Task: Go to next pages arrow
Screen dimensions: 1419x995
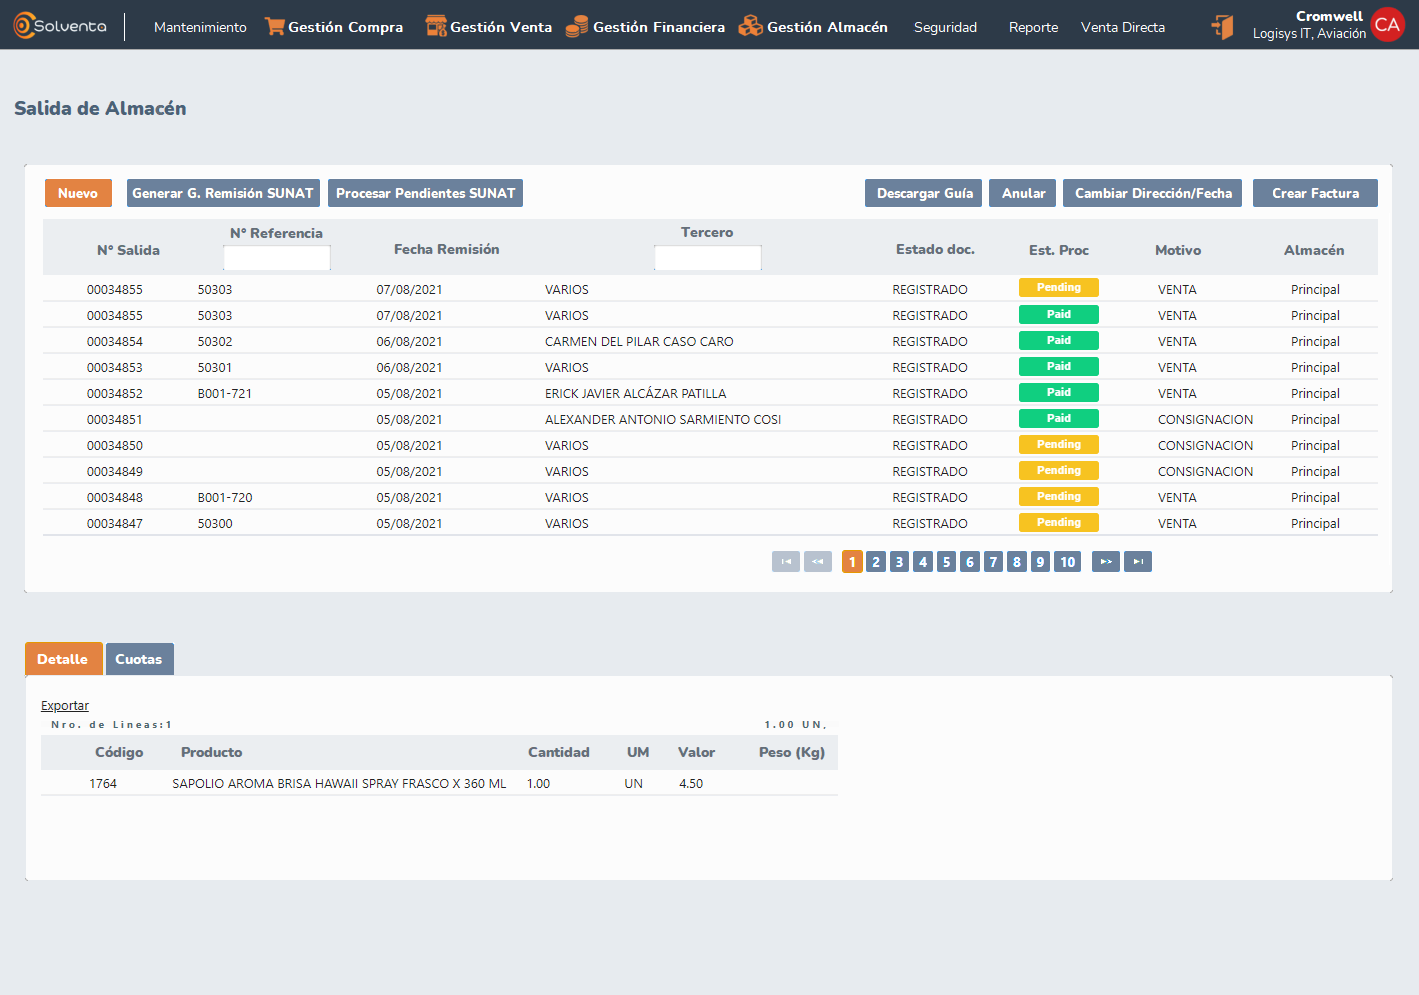Action: [1105, 562]
